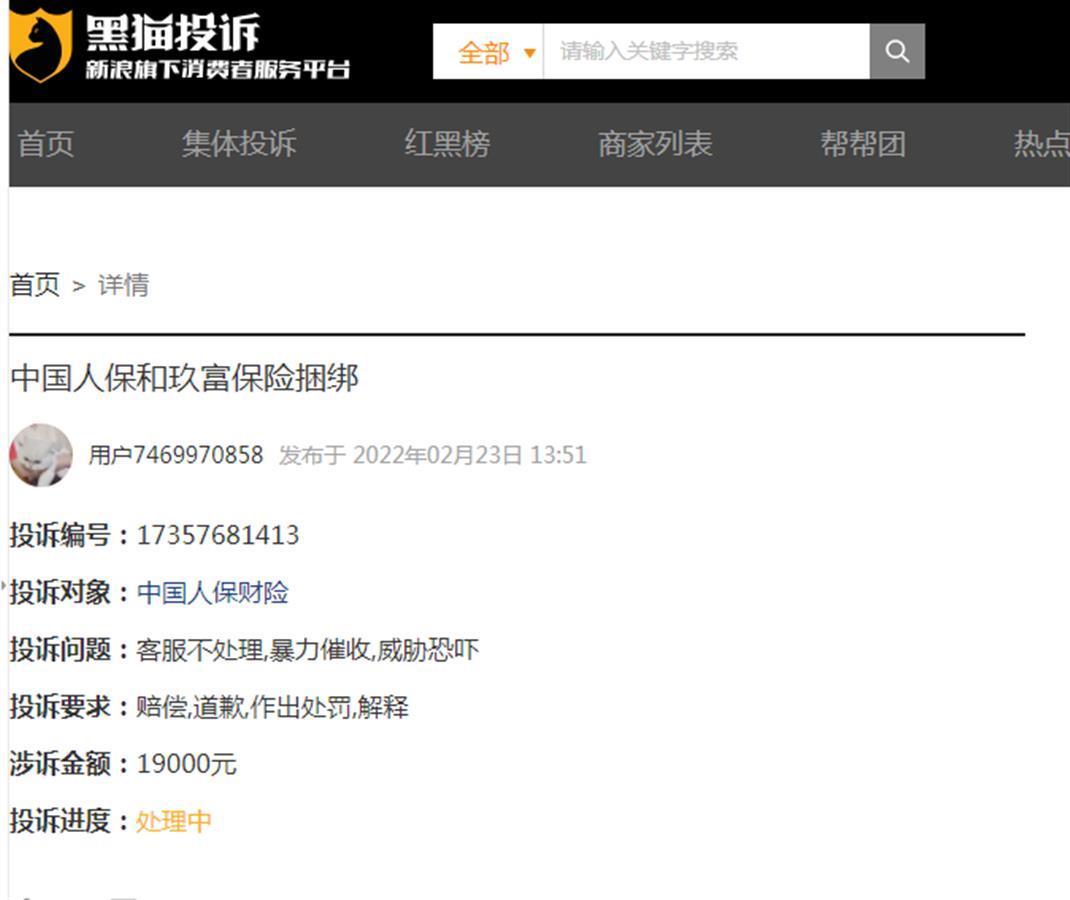1070x900 pixels.
Task: Click the issue text 客服不处理,暴力催收,威胁恐吓
Action: click(x=308, y=650)
